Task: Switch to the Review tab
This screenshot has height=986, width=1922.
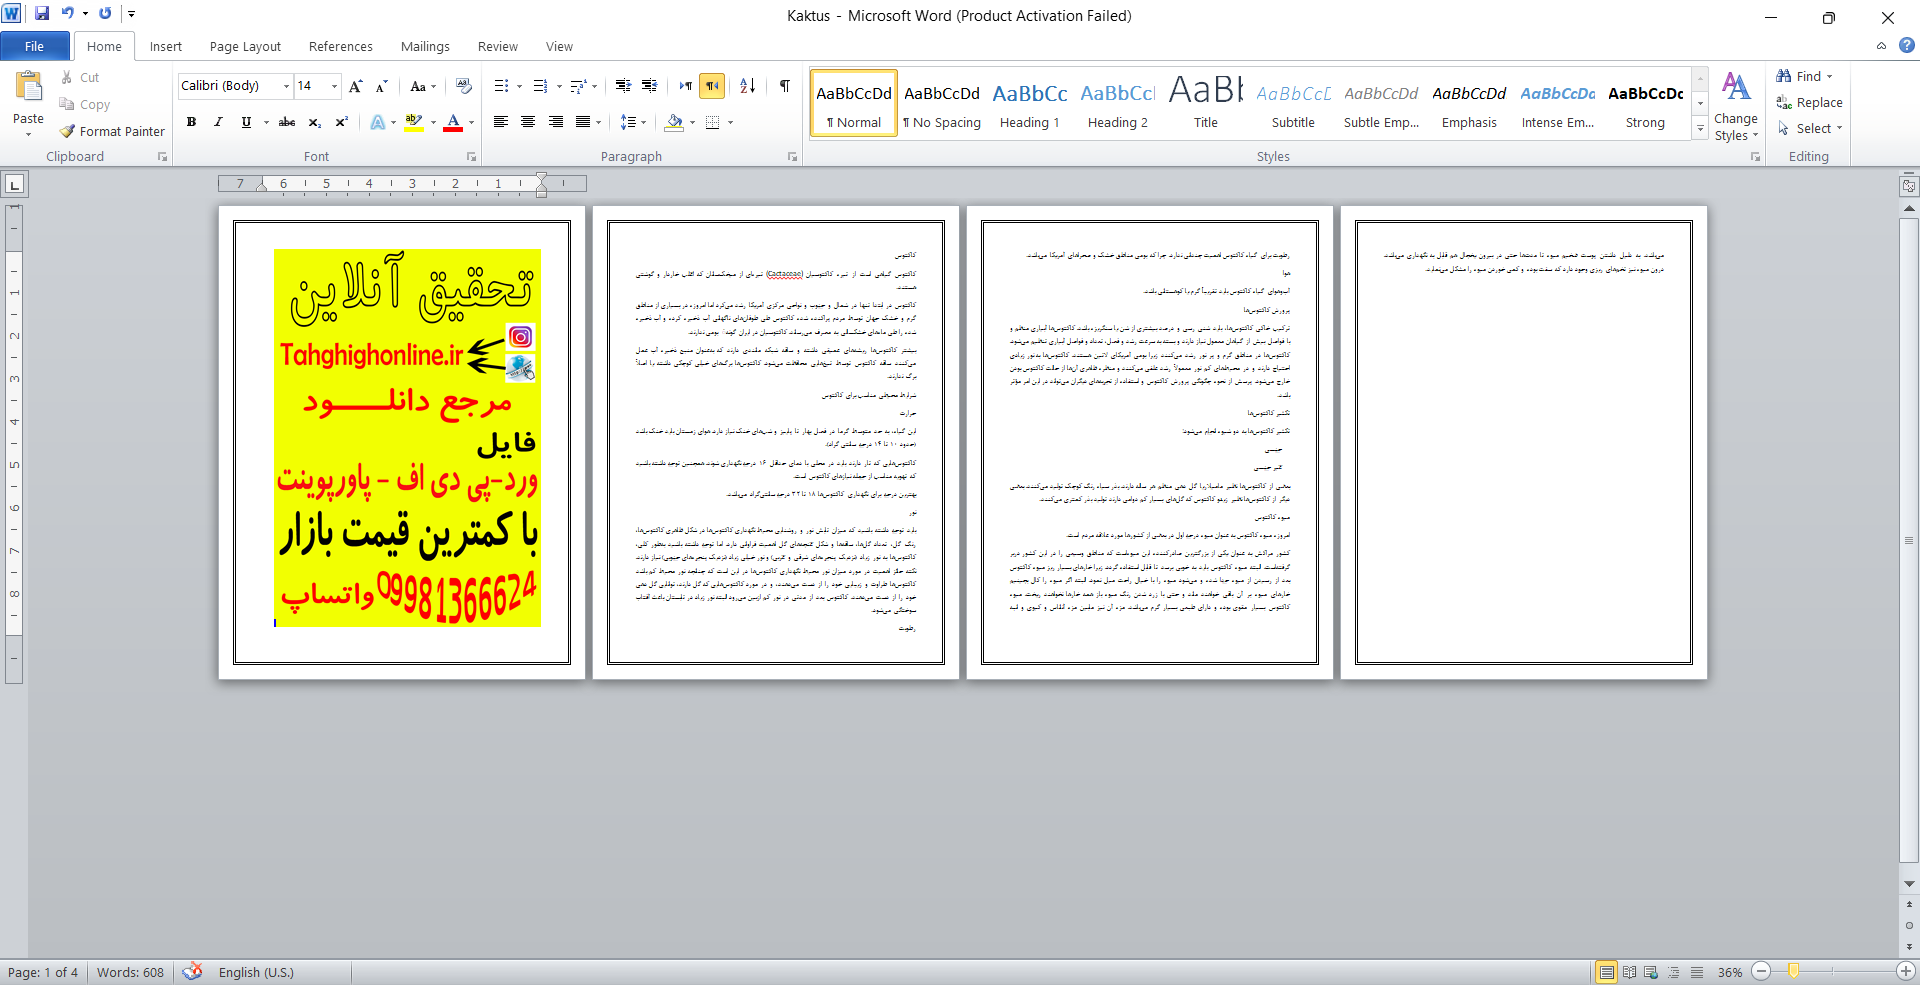Action: pyautogui.click(x=497, y=46)
